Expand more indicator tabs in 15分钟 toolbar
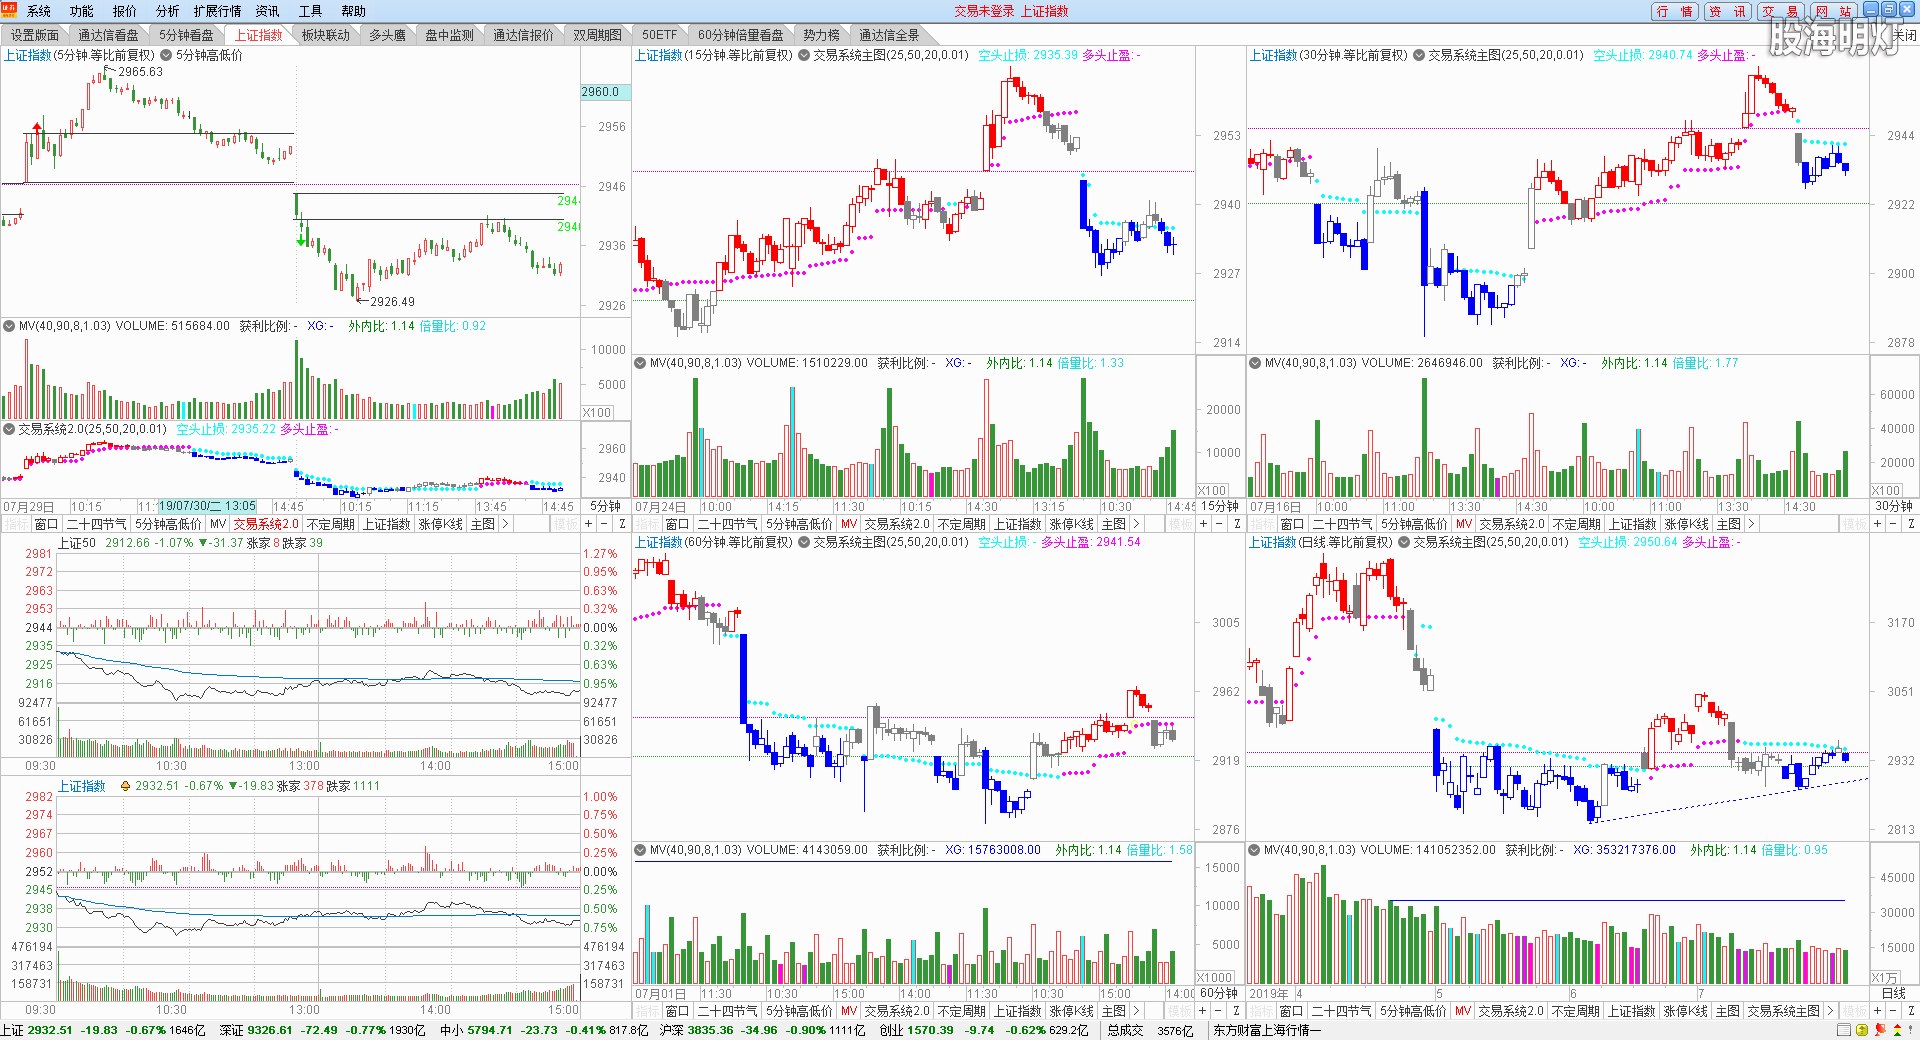This screenshot has height=1040, width=1920. (1136, 524)
